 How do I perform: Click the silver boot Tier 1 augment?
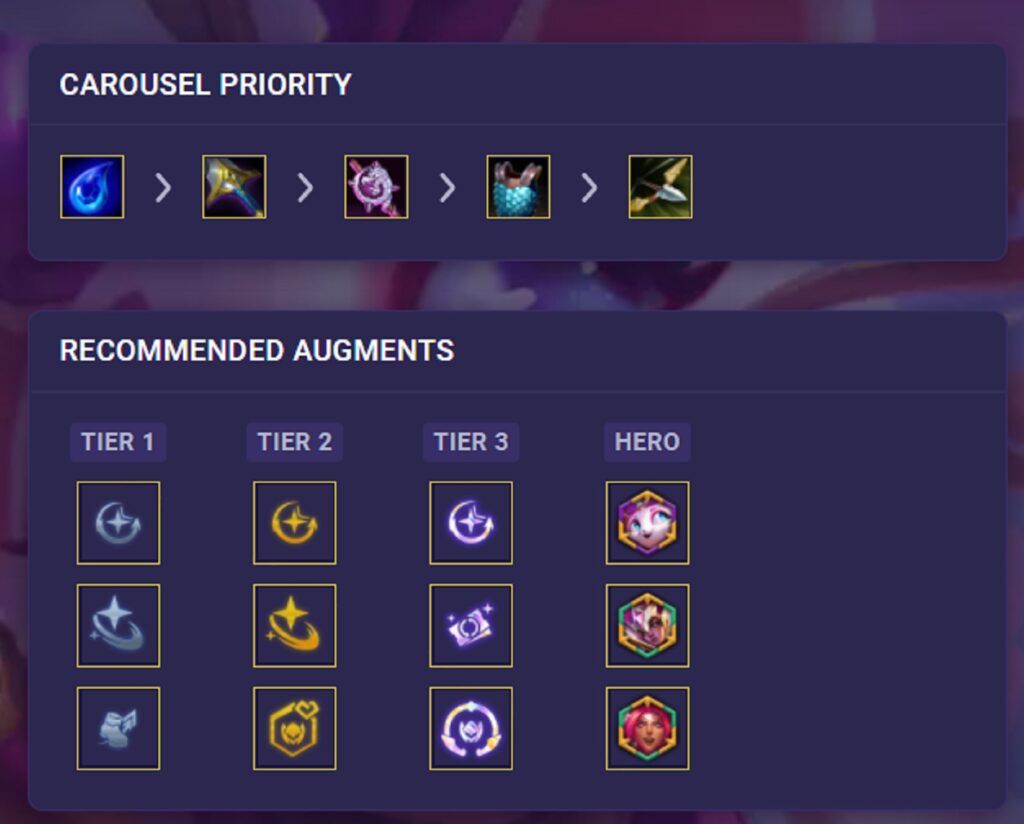[118, 728]
